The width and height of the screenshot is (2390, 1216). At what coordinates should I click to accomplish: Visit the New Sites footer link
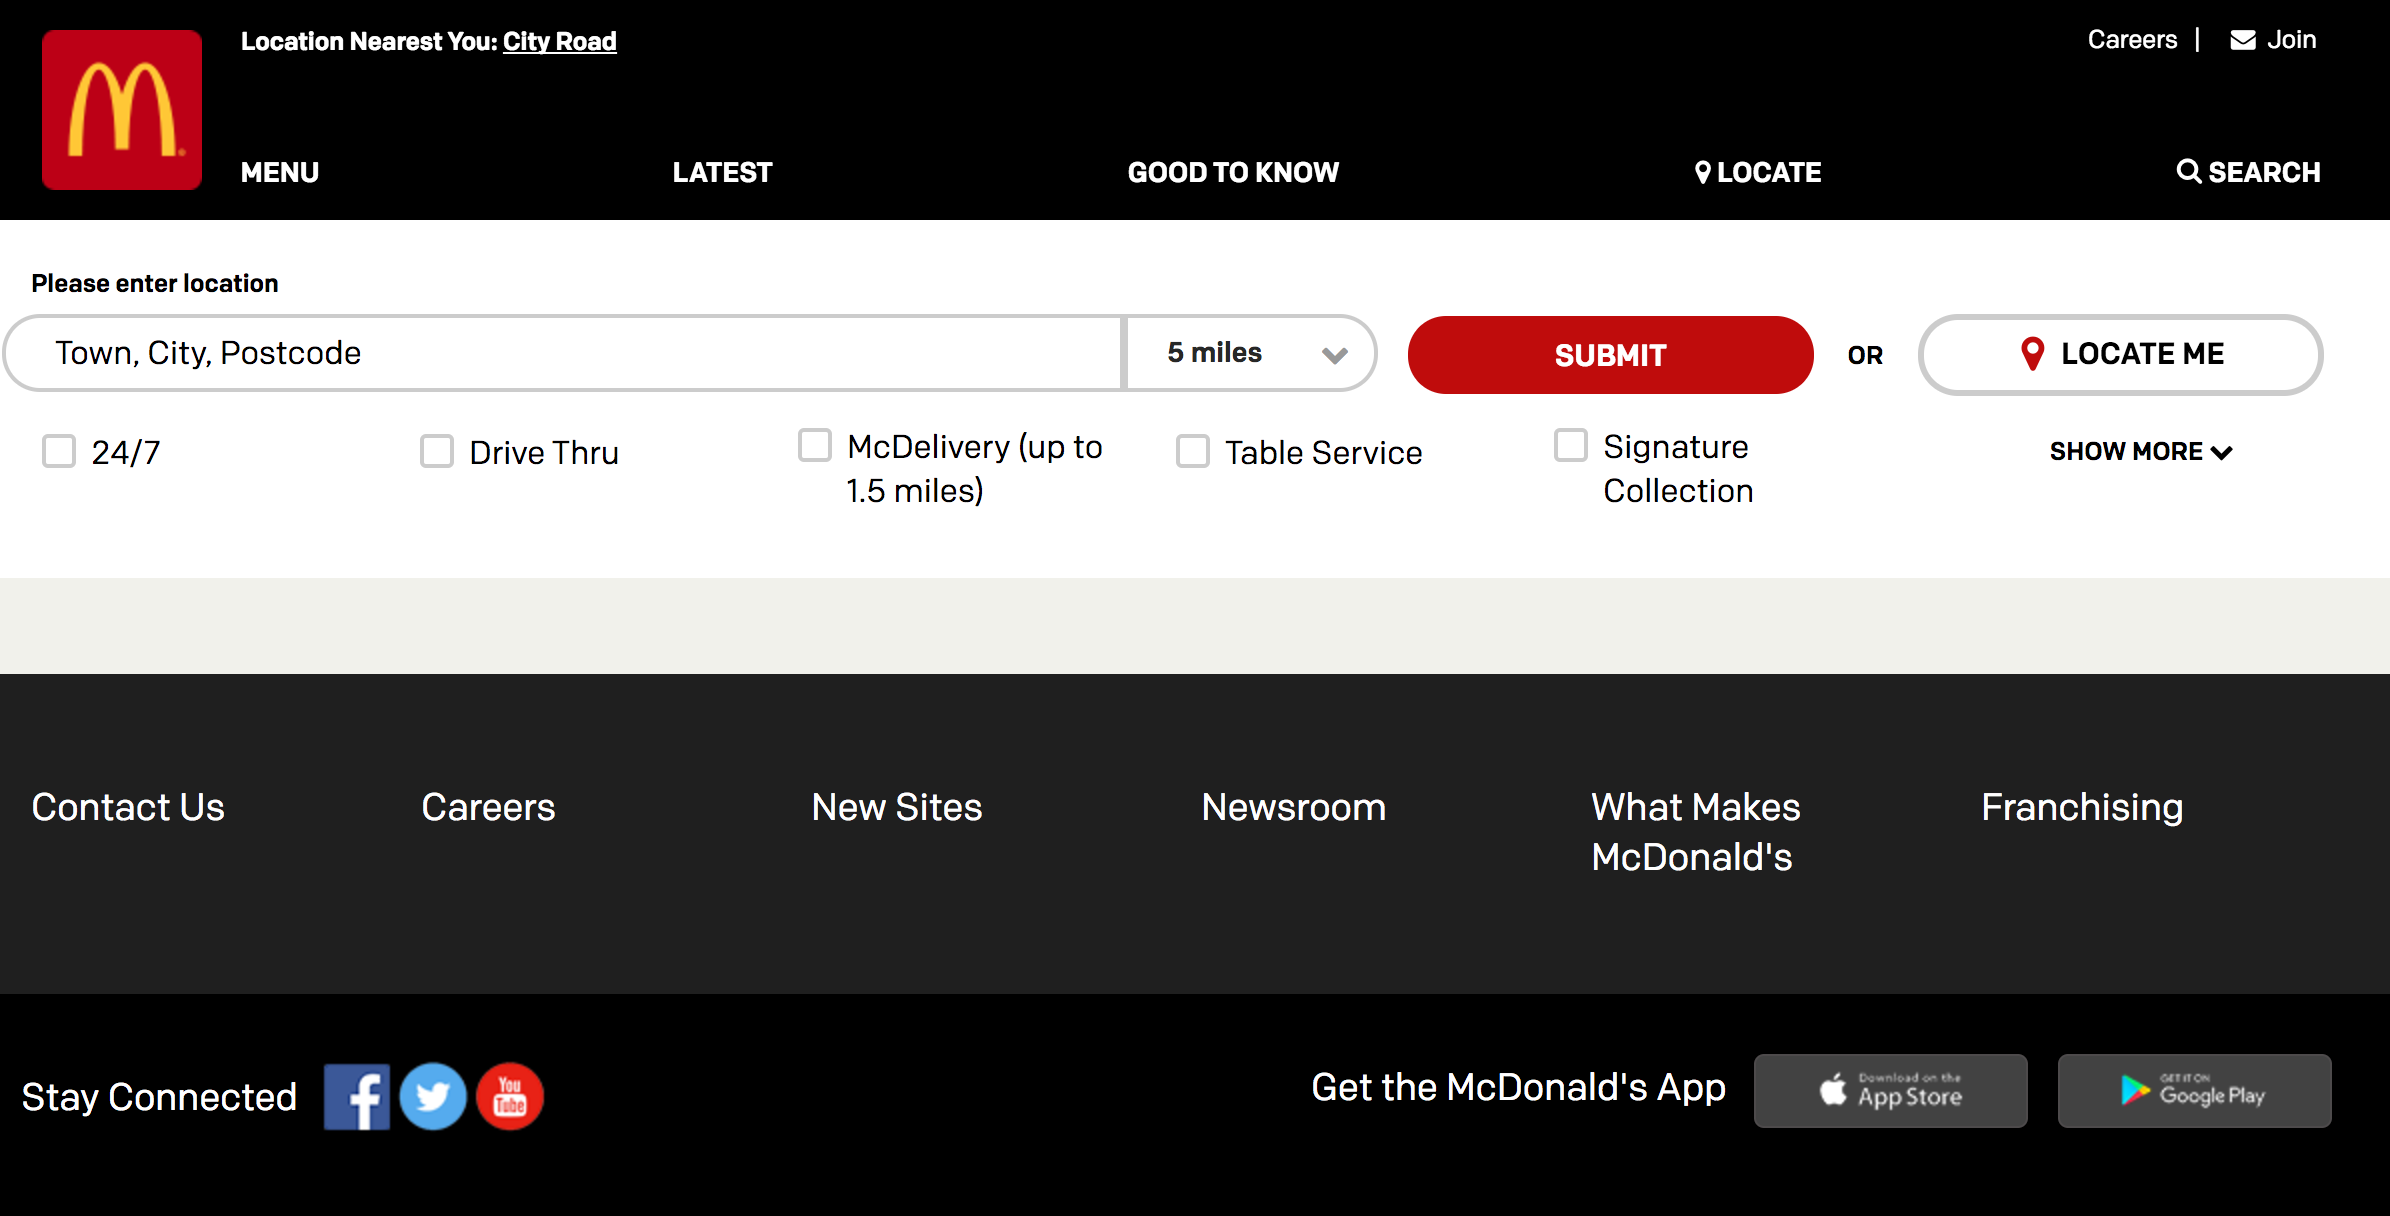tap(897, 807)
